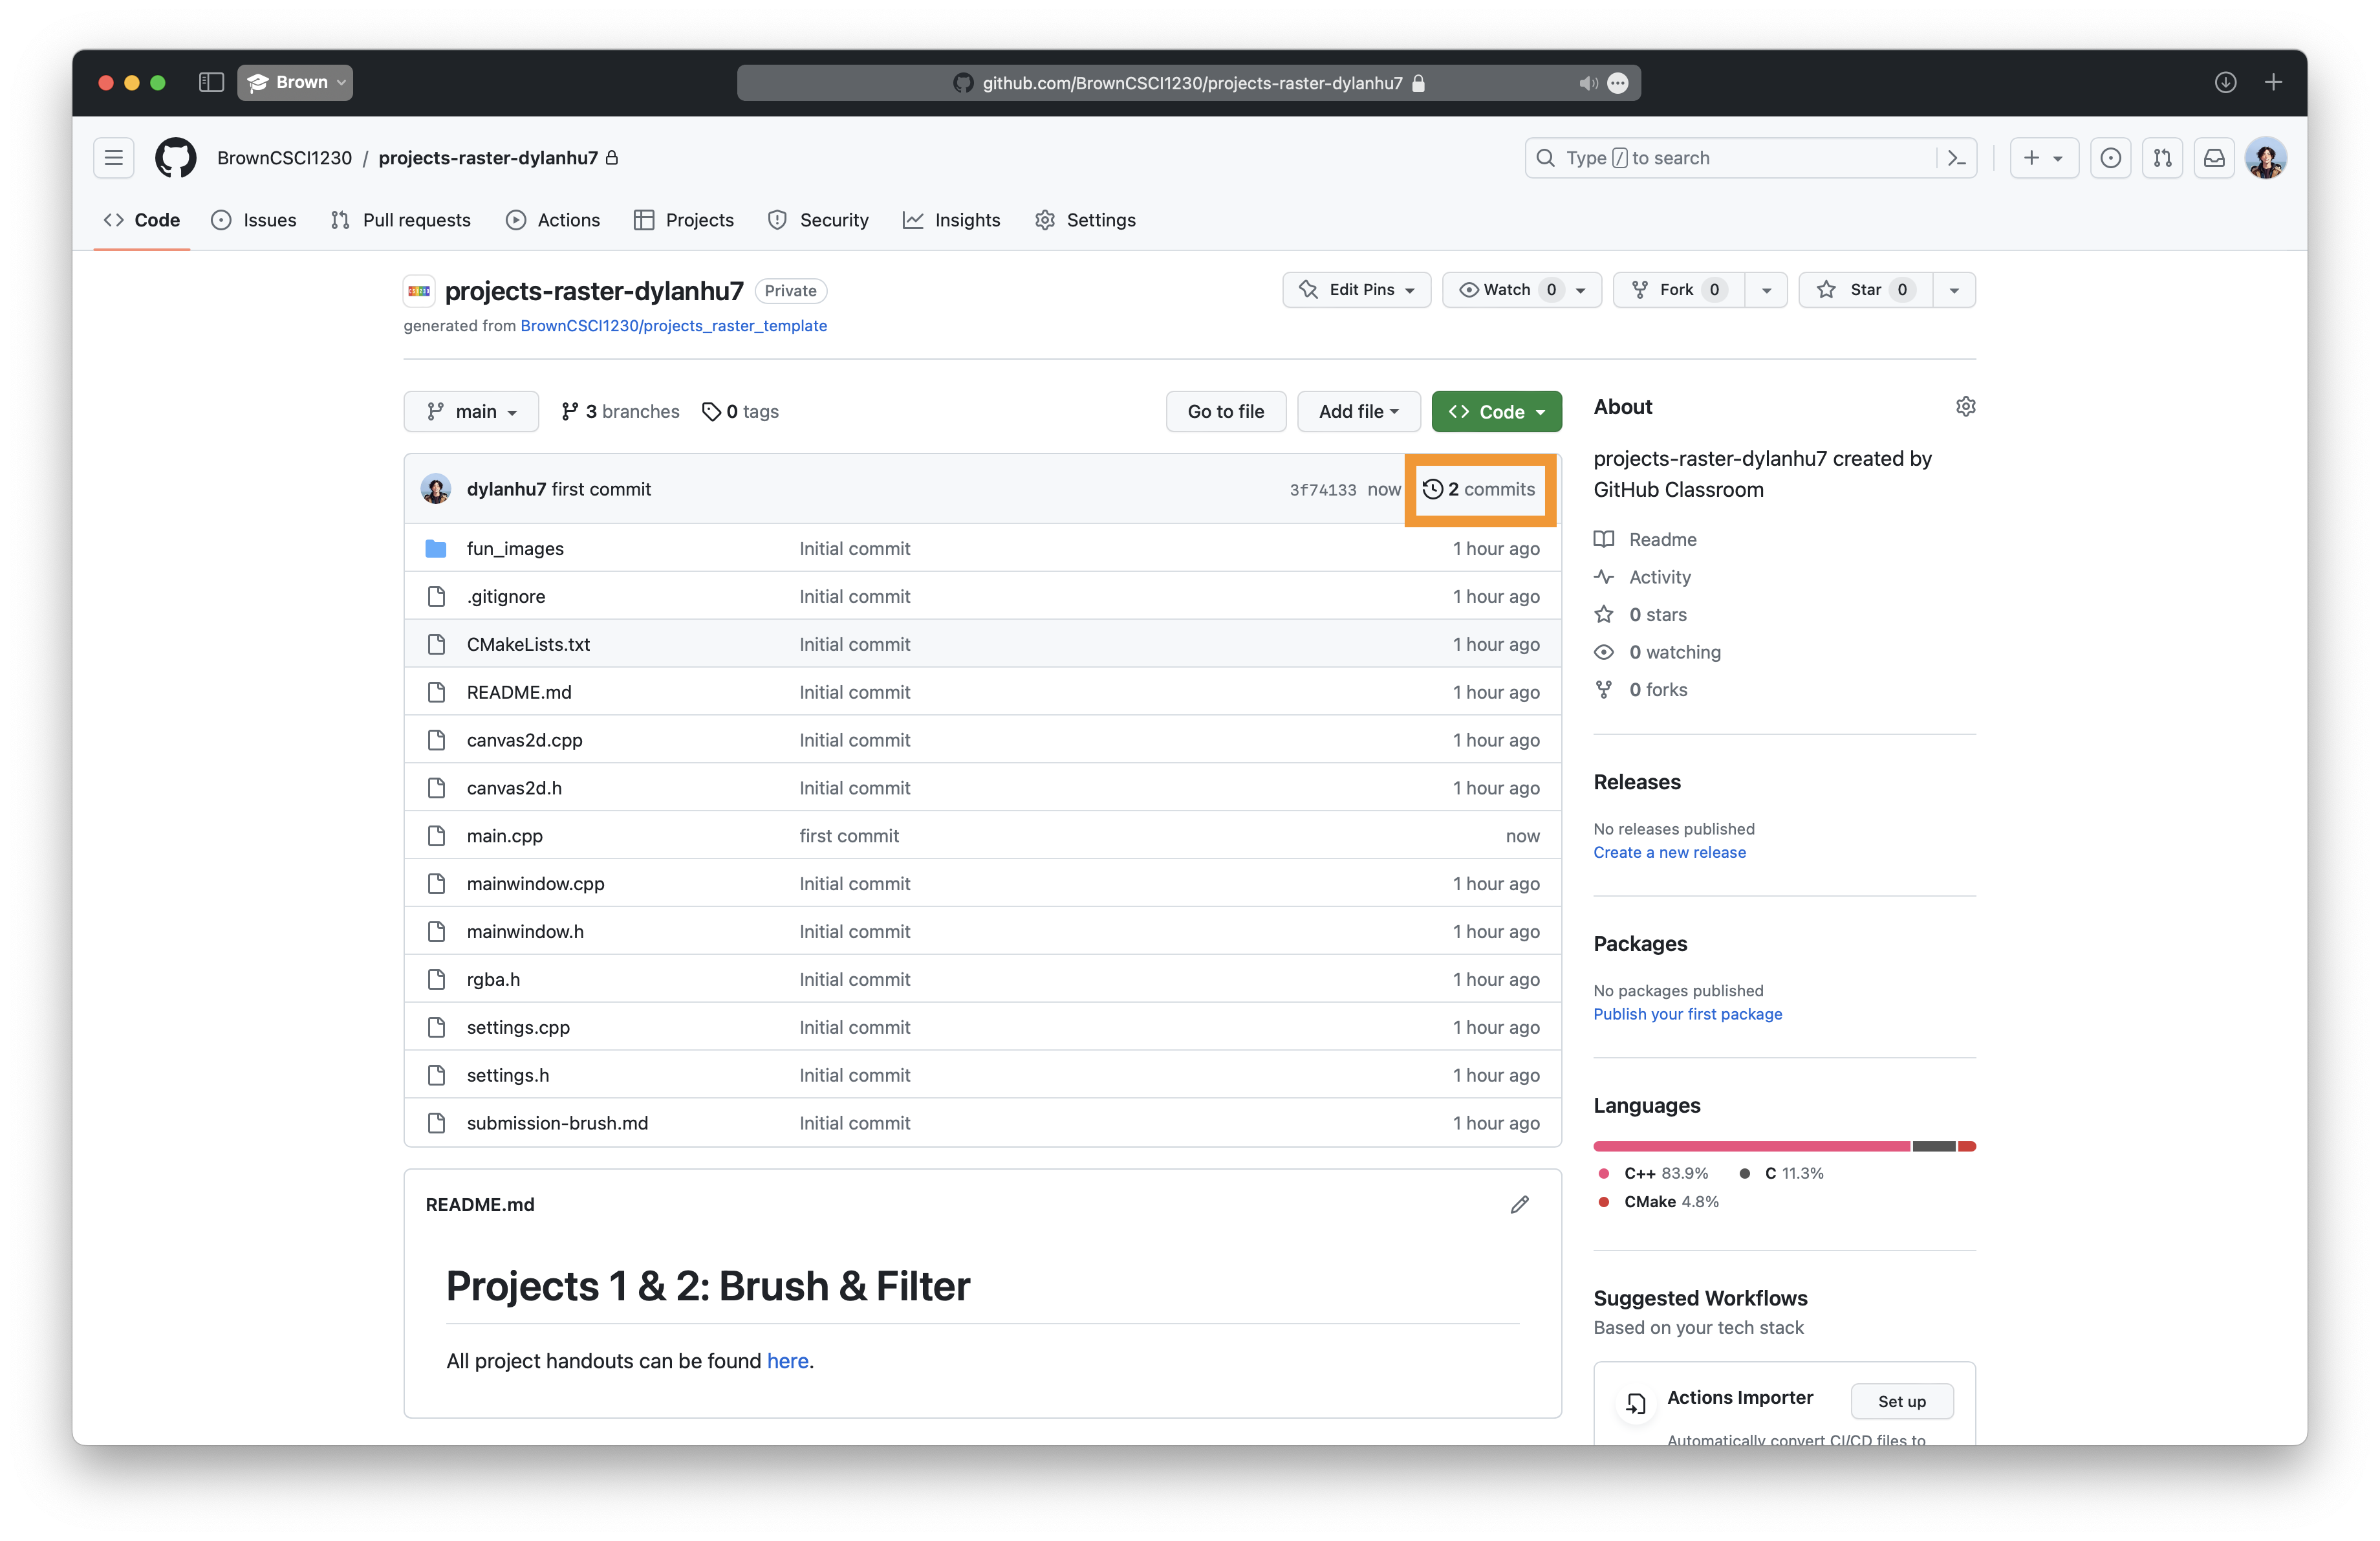The height and width of the screenshot is (1541, 2380).
Task: Open the hamburger navigation menu
Action: (114, 158)
